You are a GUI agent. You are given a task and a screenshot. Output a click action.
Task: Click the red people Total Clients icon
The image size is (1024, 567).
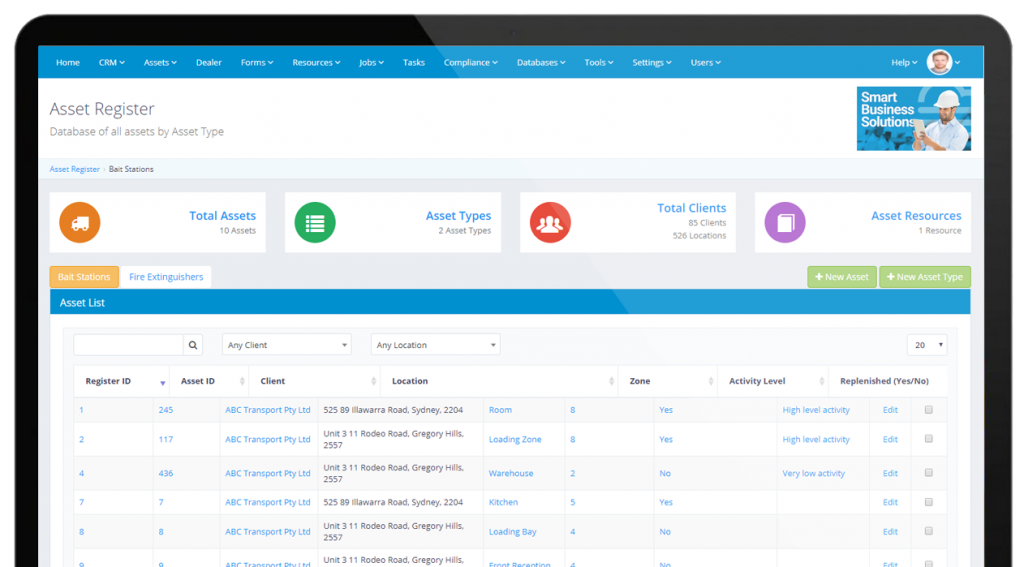pos(550,223)
